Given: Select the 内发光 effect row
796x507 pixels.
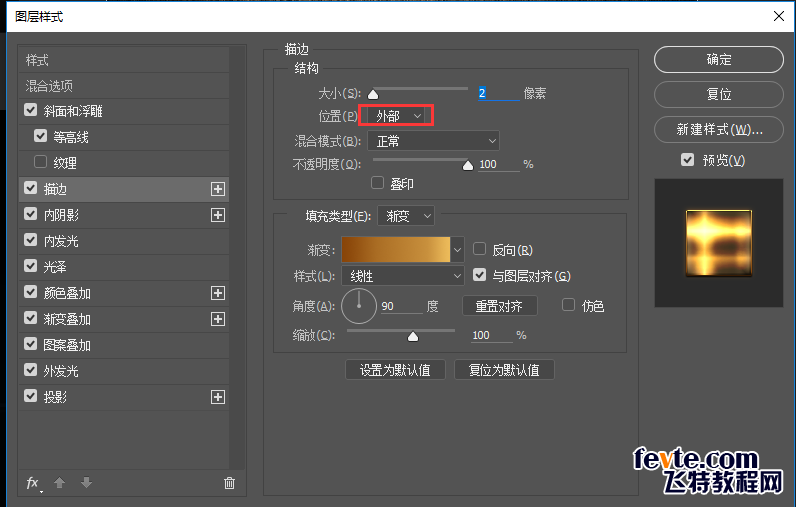Looking at the screenshot, I should pos(124,241).
